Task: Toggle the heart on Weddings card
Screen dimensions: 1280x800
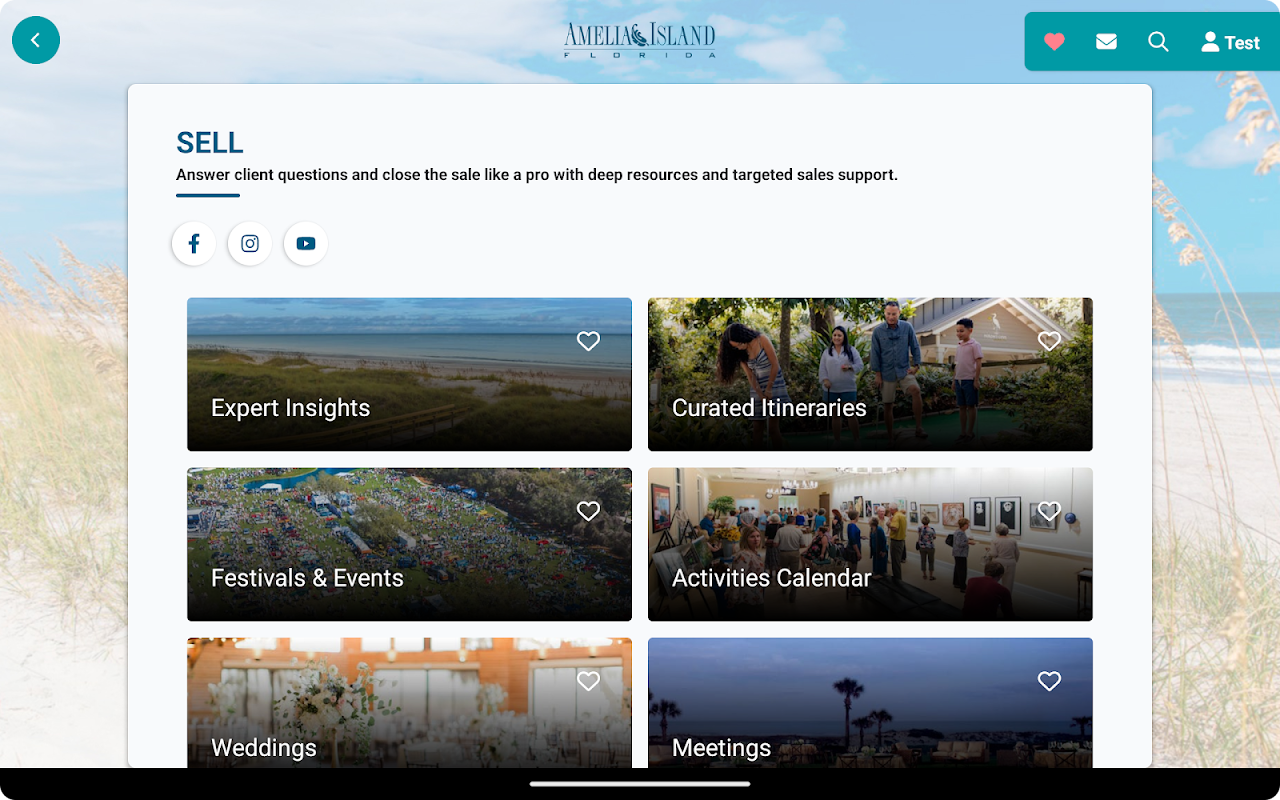Action: [x=588, y=681]
